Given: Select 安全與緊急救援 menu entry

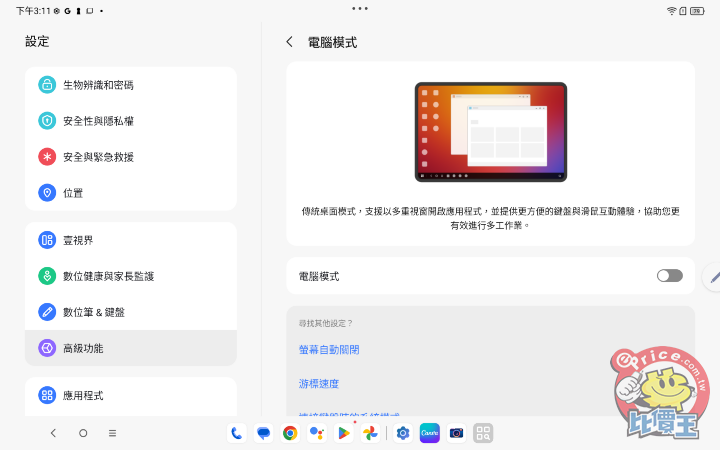Looking at the screenshot, I should pos(131,157).
